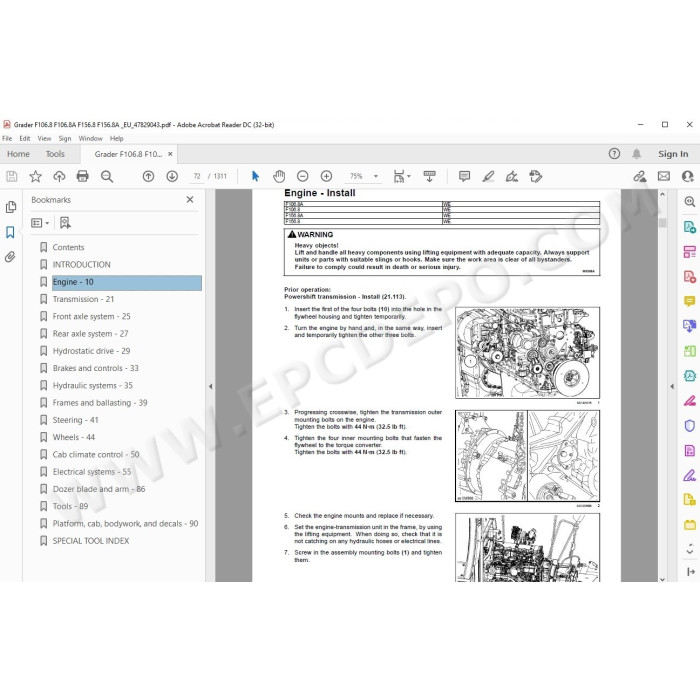Open the bookmarks options dropdown

40,223
